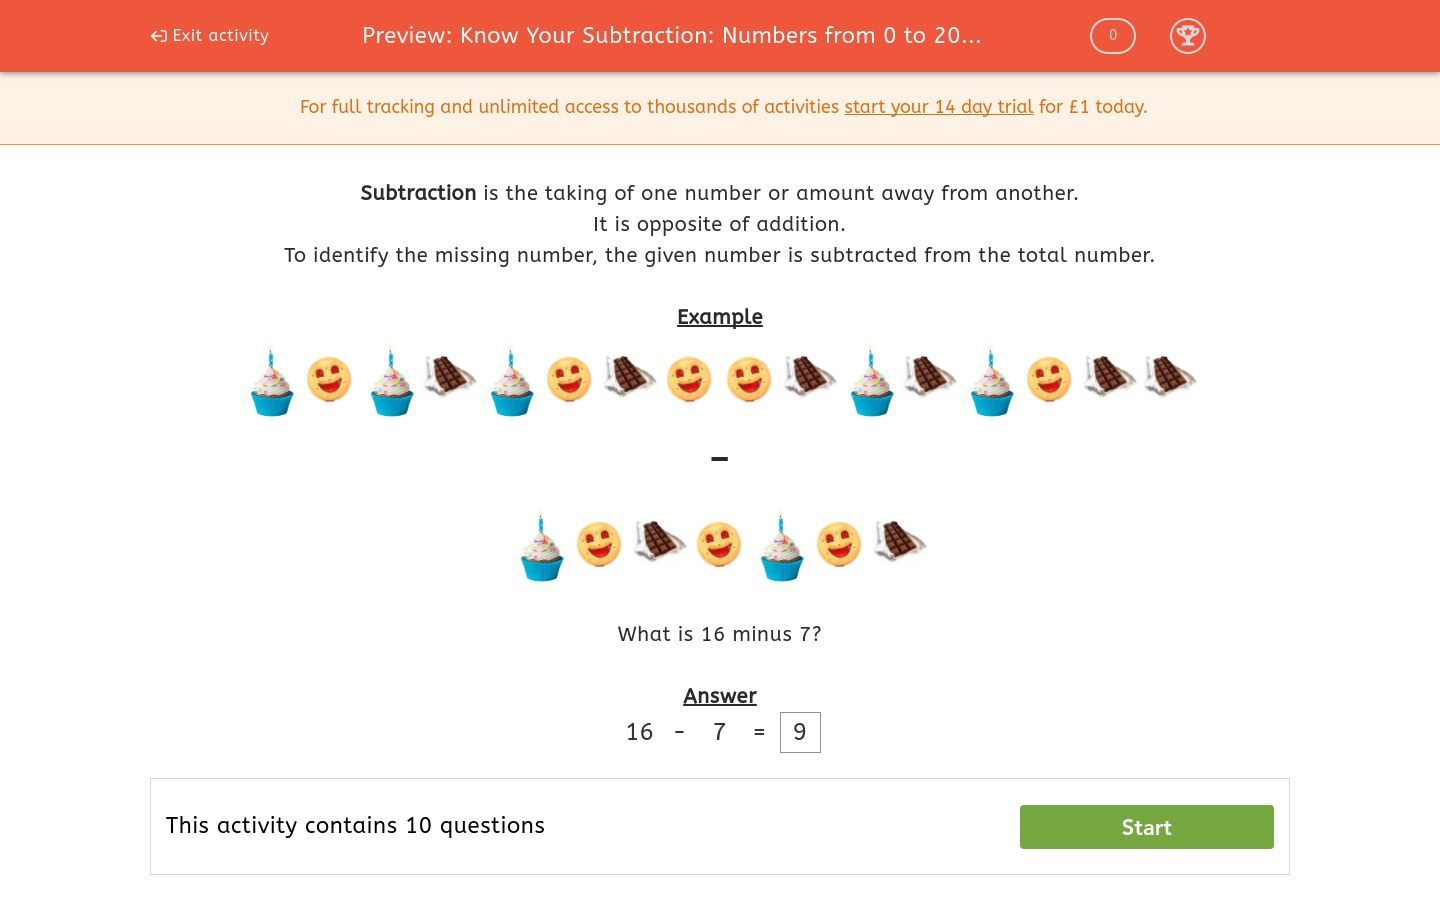Click the trophy icon in the header
The image size is (1440, 900).
1188,36
